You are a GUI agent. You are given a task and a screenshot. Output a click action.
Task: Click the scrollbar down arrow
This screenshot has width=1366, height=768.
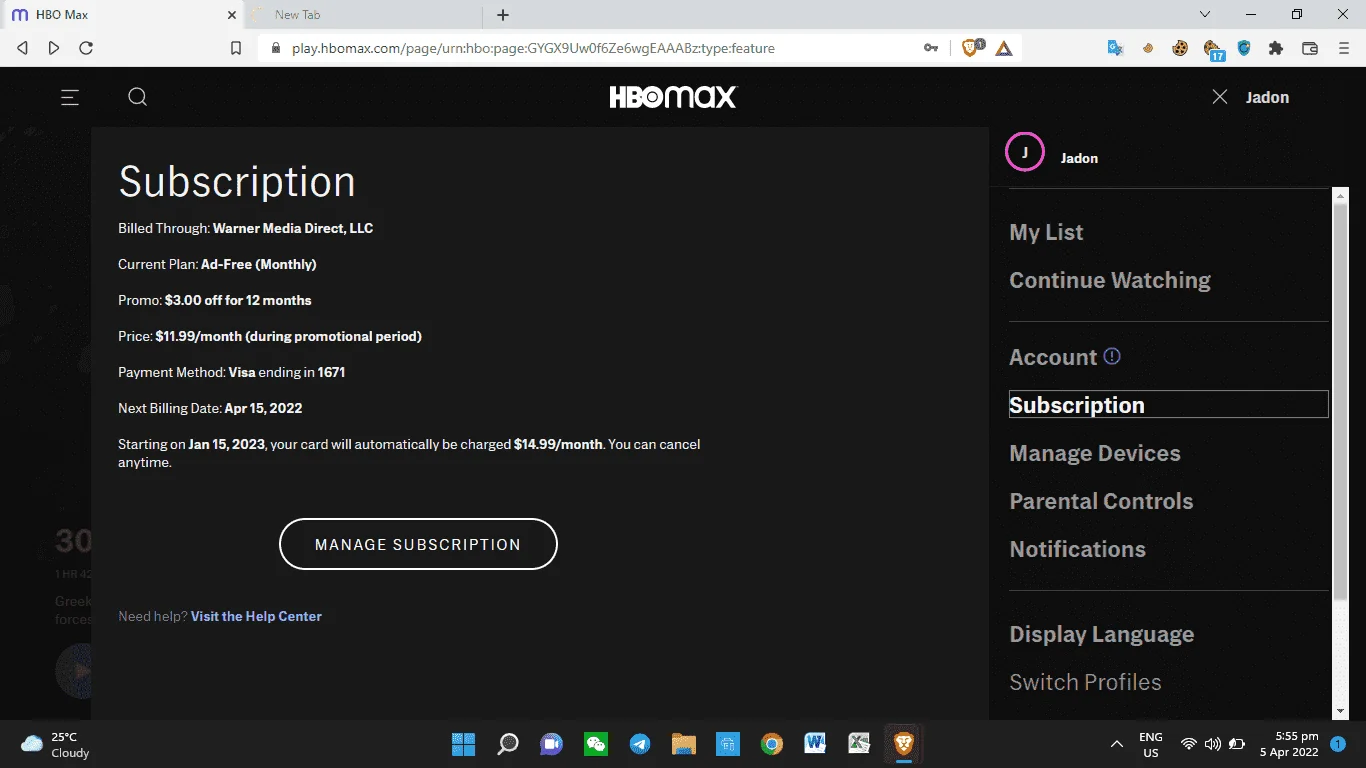(1341, 711)
